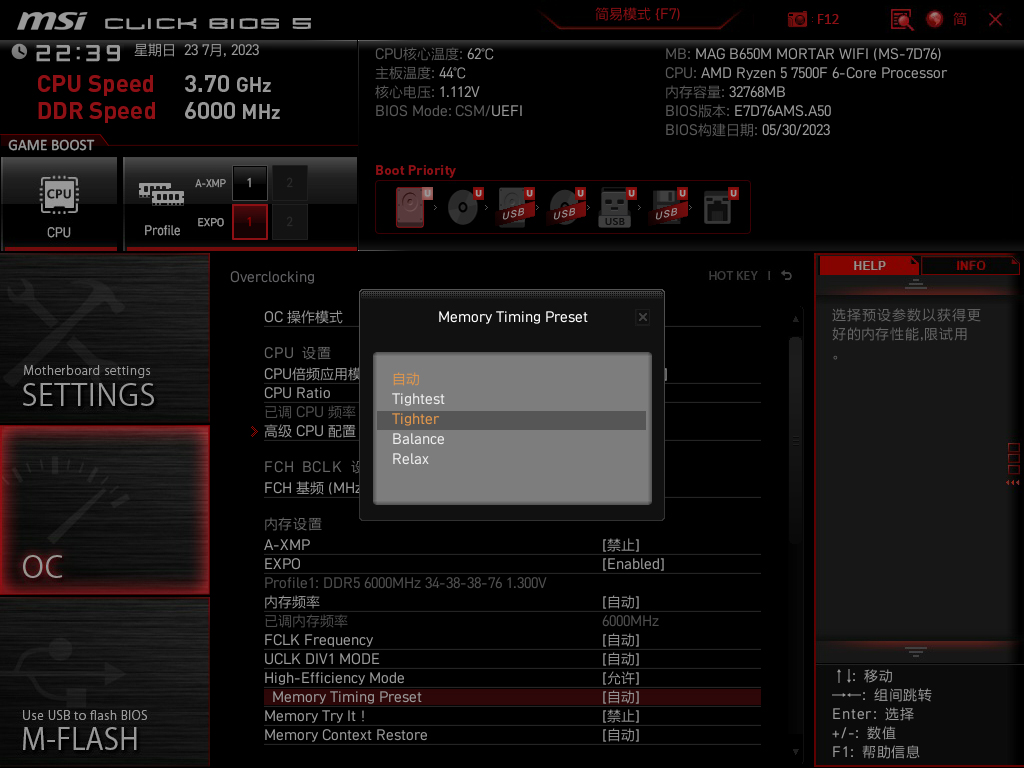Switch to the INFO tab
Image resolution: width=1024 pixels, height=768 pixels.
970,266
